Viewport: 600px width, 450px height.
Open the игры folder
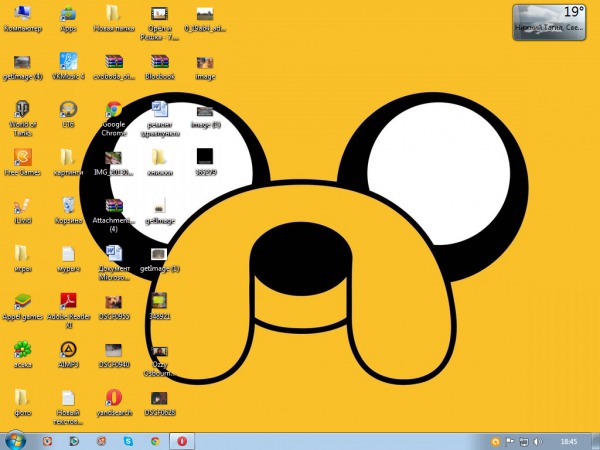23,259
